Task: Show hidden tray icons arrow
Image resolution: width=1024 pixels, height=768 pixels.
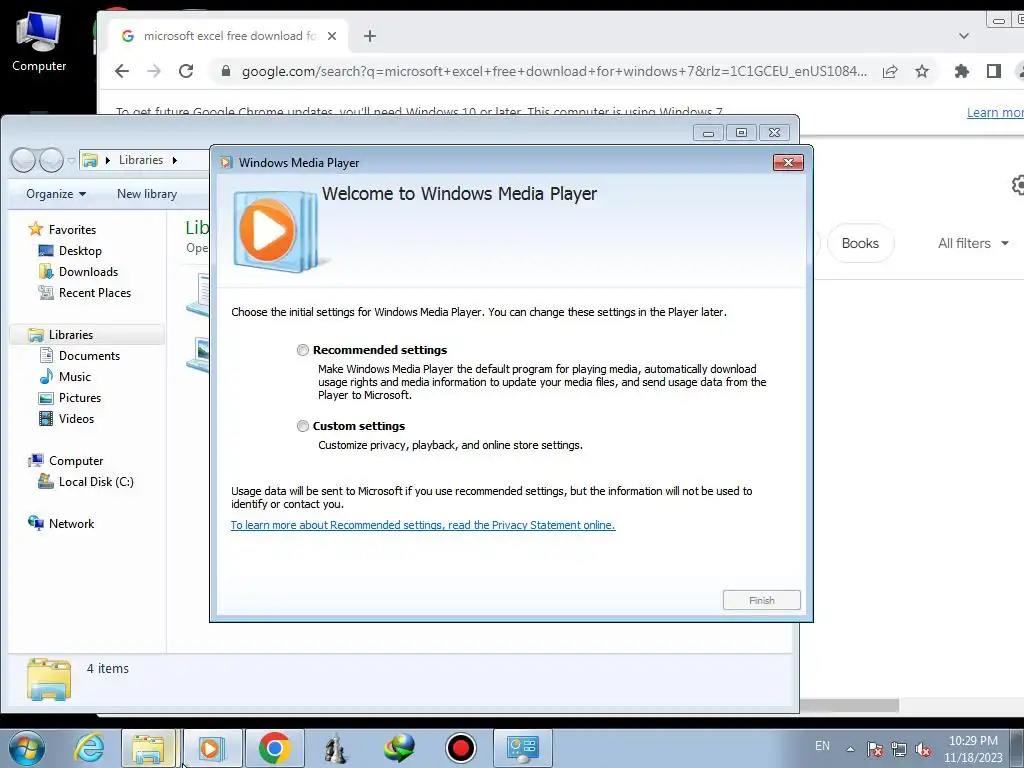Action: point(850,749)
